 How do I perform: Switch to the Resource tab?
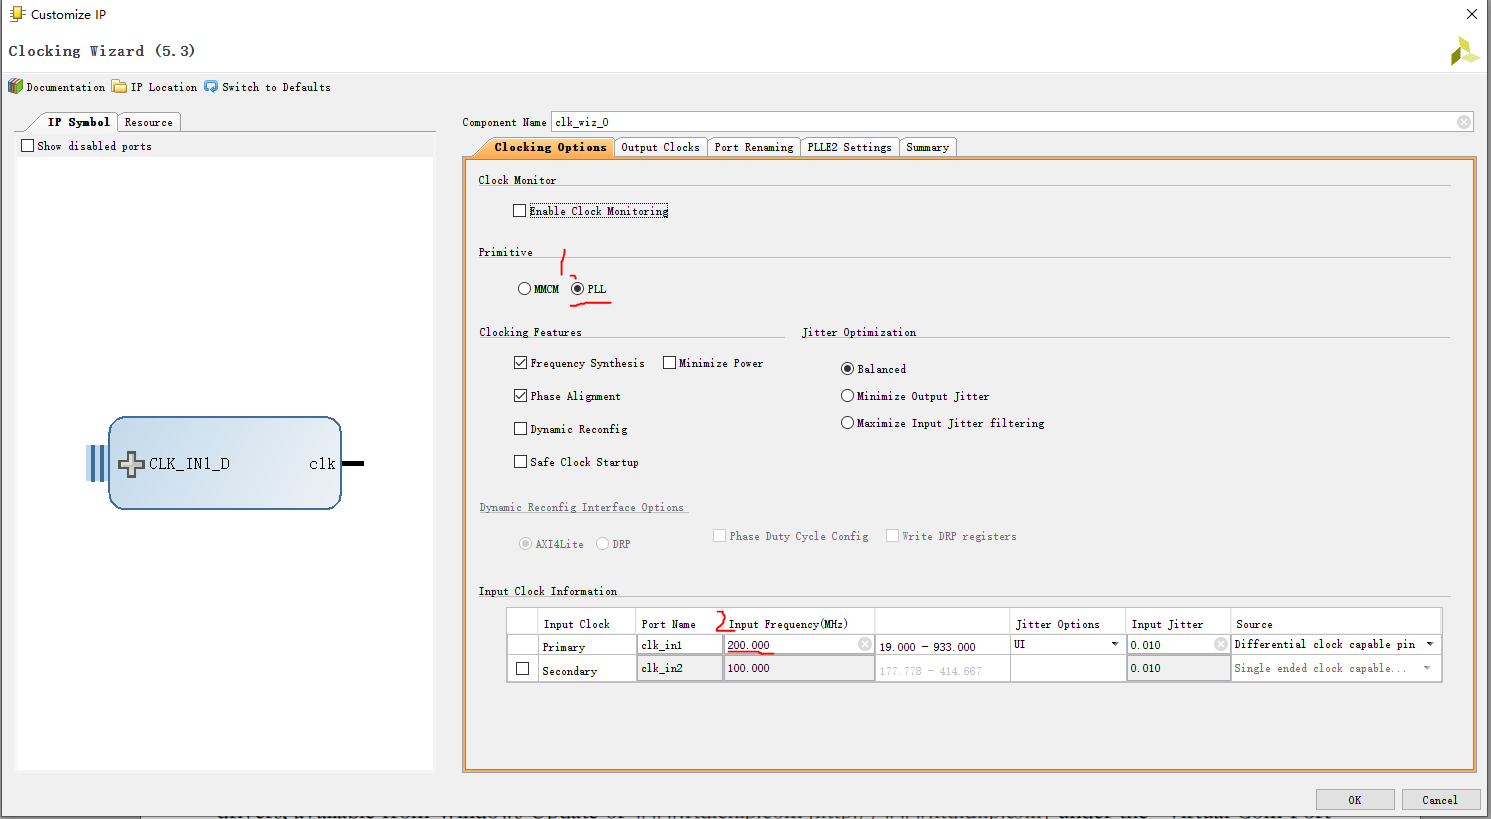[149, 122]
